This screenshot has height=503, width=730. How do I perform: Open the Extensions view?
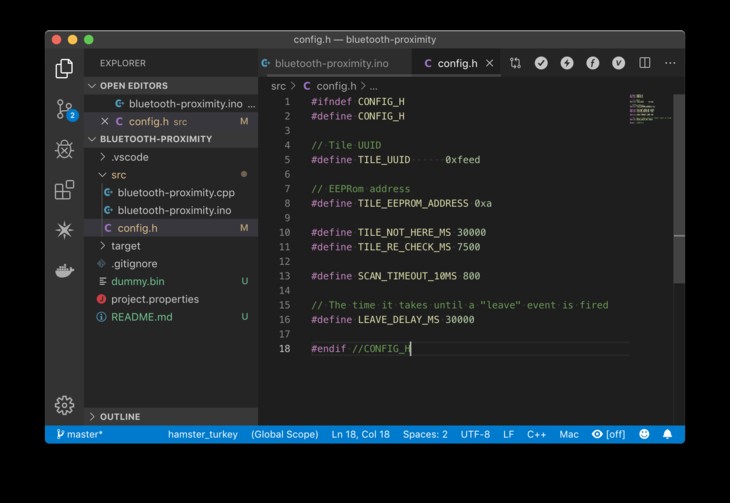pyautogui.click(x=64, y=189)
